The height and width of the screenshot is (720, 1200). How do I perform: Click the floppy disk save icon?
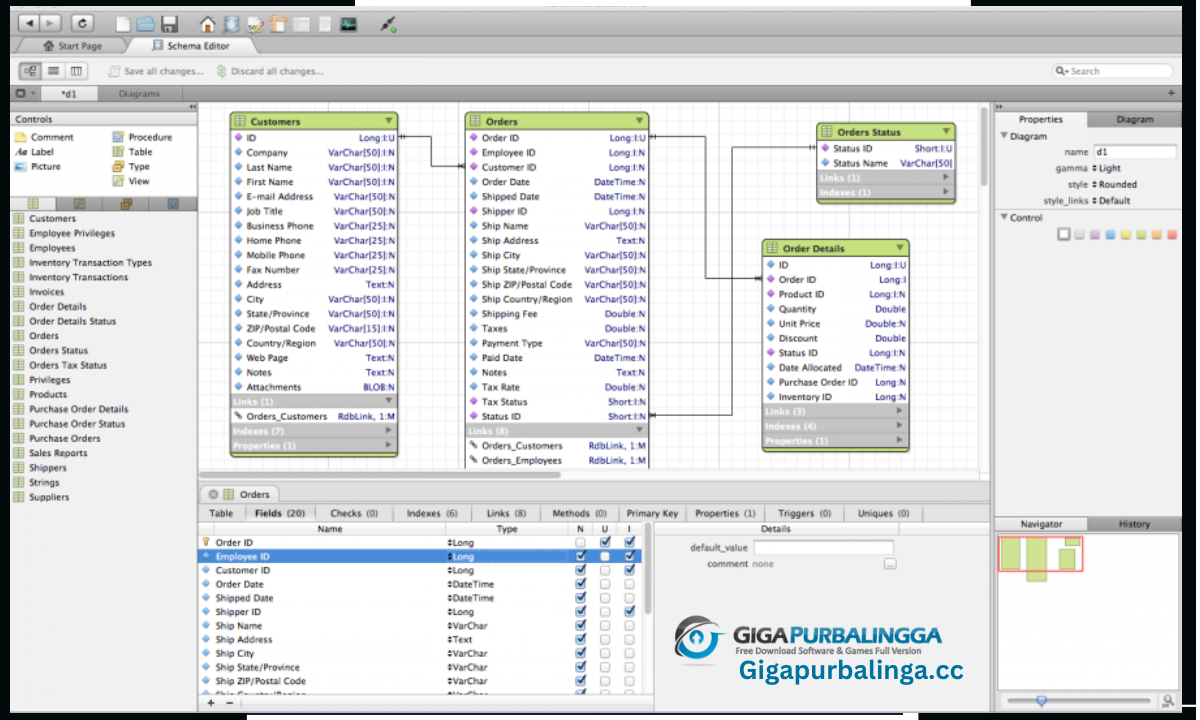[x=169, y=23]
